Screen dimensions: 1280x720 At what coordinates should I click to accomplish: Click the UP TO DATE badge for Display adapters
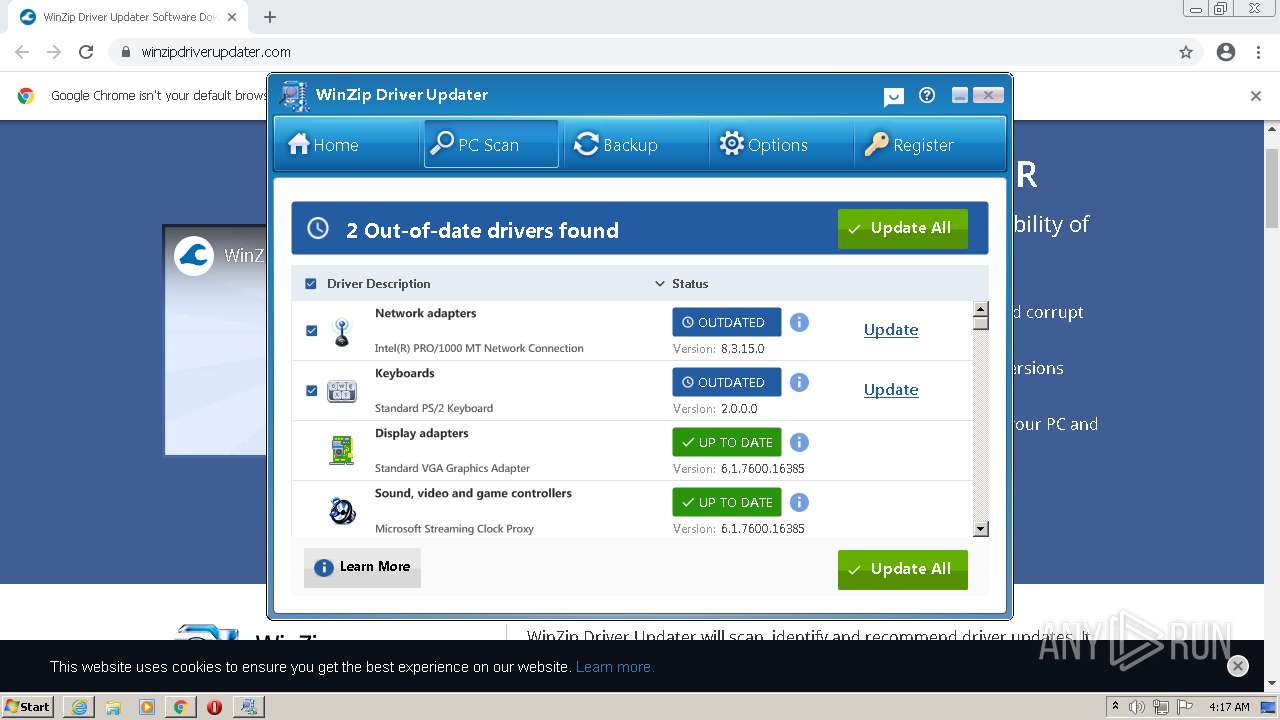[727, 442]
